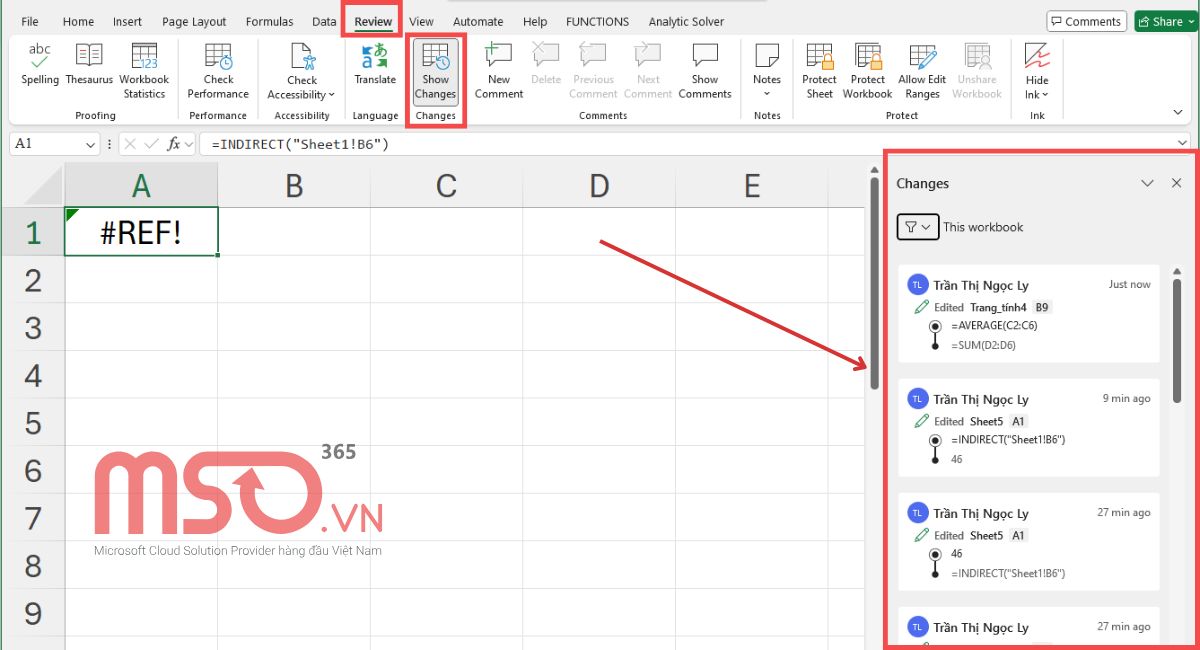Screen dimensions: 1200x650
Task: Click the =SUM(D2:D6) previous value
Action: coord(984,345)
